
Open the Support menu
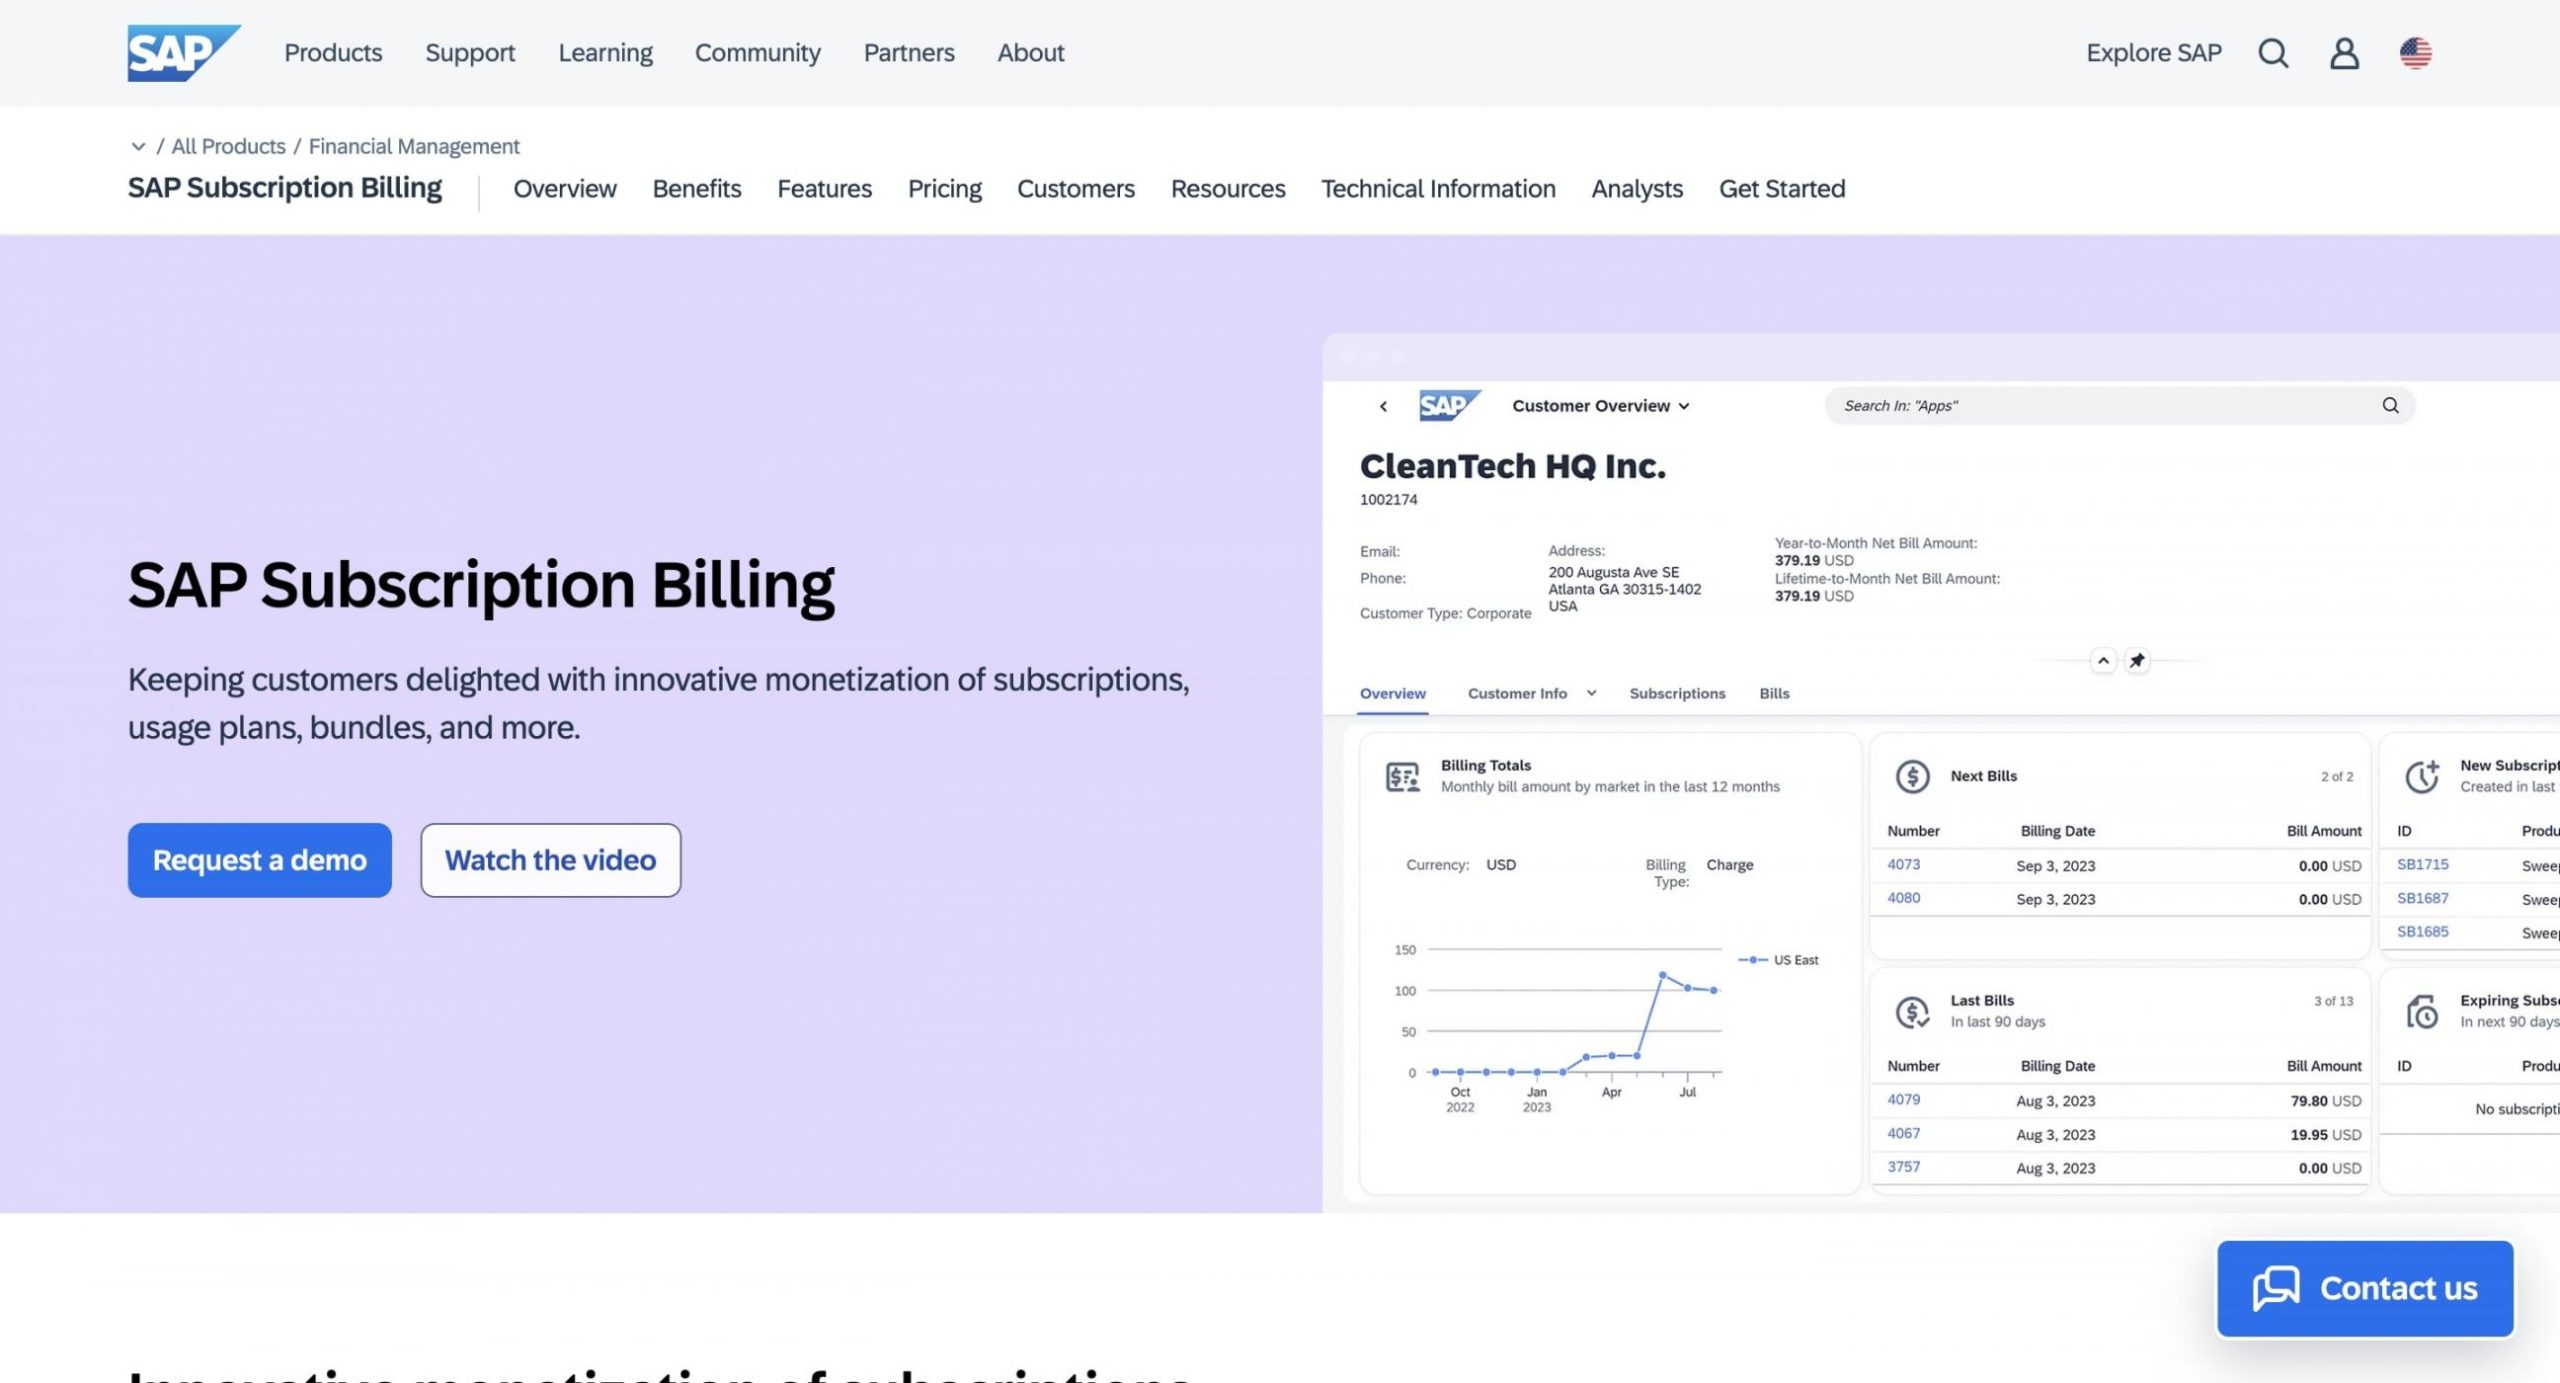[470, 53]
